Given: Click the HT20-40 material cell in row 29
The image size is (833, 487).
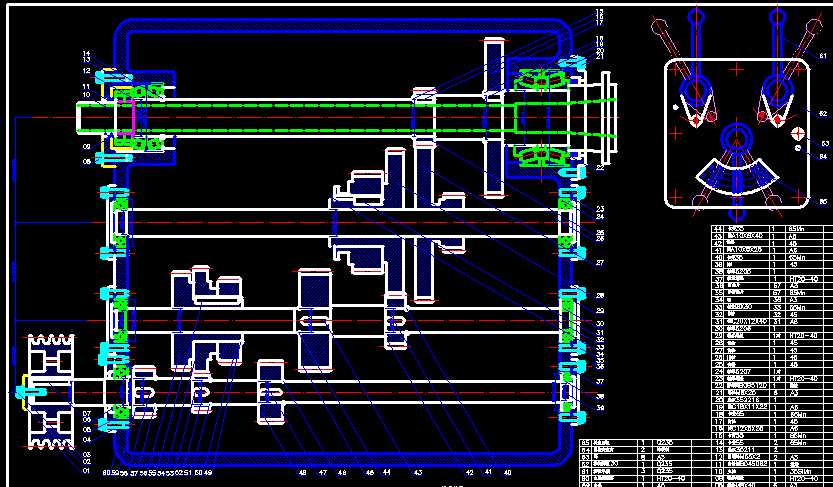Looking at the screenshot, I should click(803, 336).
